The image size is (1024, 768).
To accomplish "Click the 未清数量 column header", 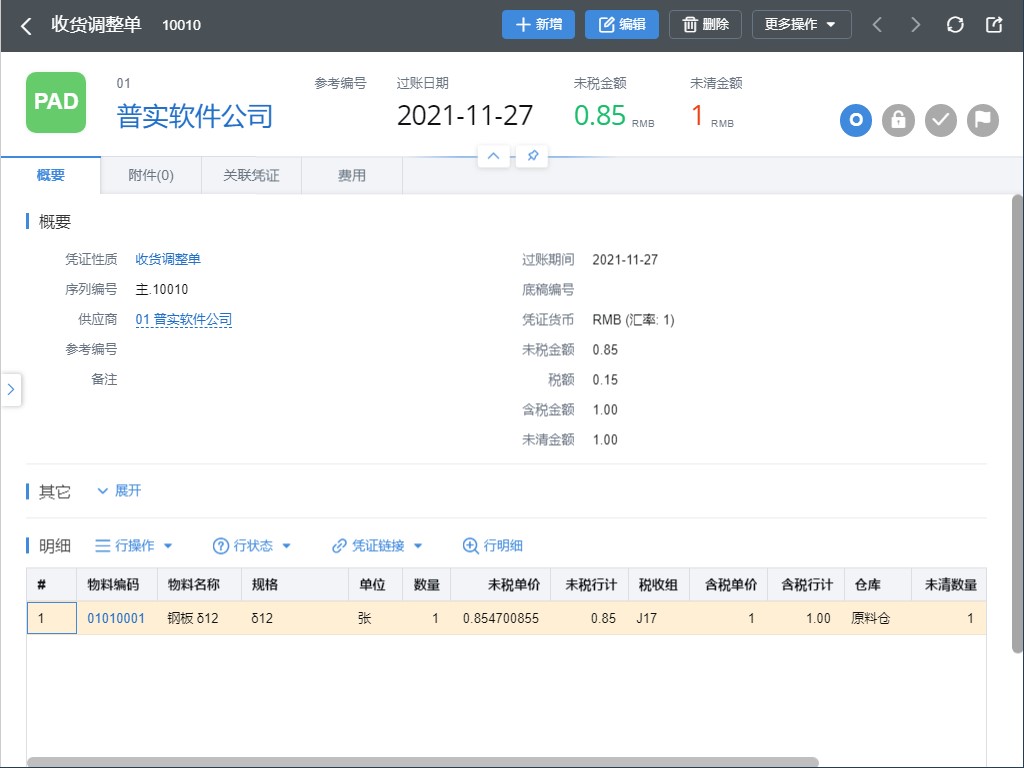I will (x=949, y=584).
